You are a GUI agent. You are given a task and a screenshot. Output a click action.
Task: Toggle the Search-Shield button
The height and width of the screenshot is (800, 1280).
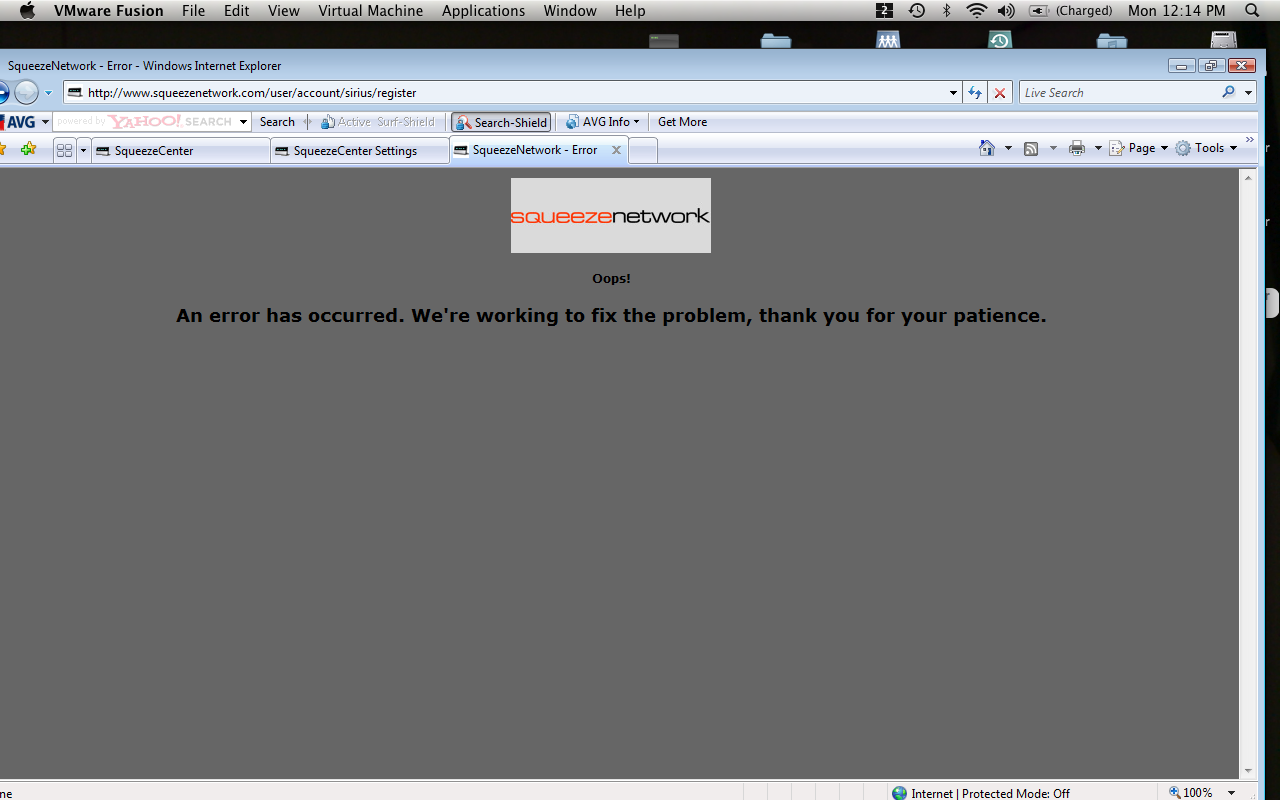pos(501,122)
